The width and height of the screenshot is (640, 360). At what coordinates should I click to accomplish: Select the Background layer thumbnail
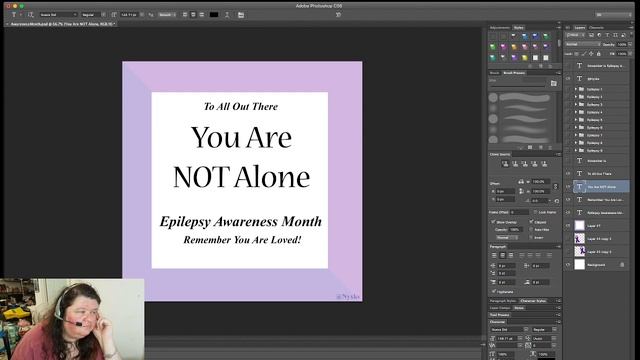click(x=580, y=265)
